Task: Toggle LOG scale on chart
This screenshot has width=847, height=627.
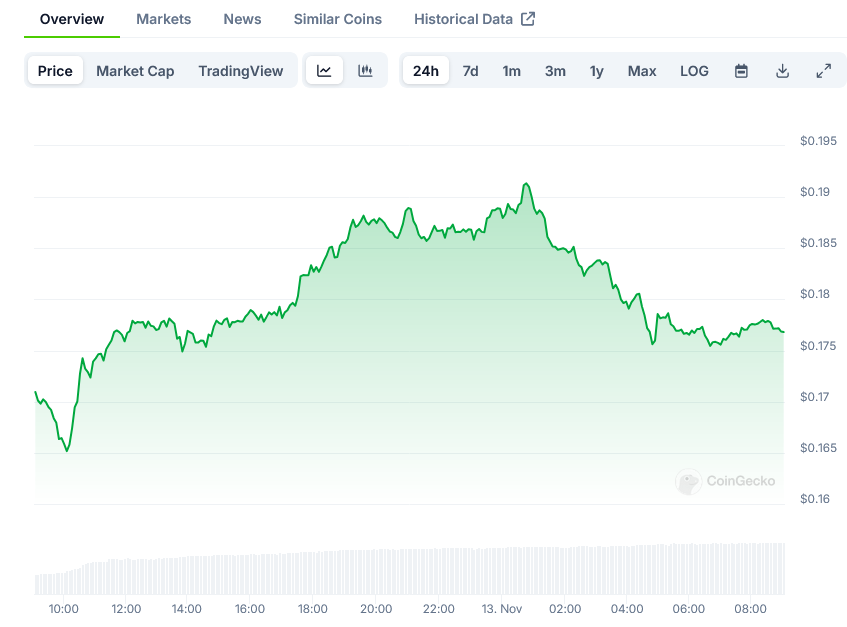Action: (694, 71)
